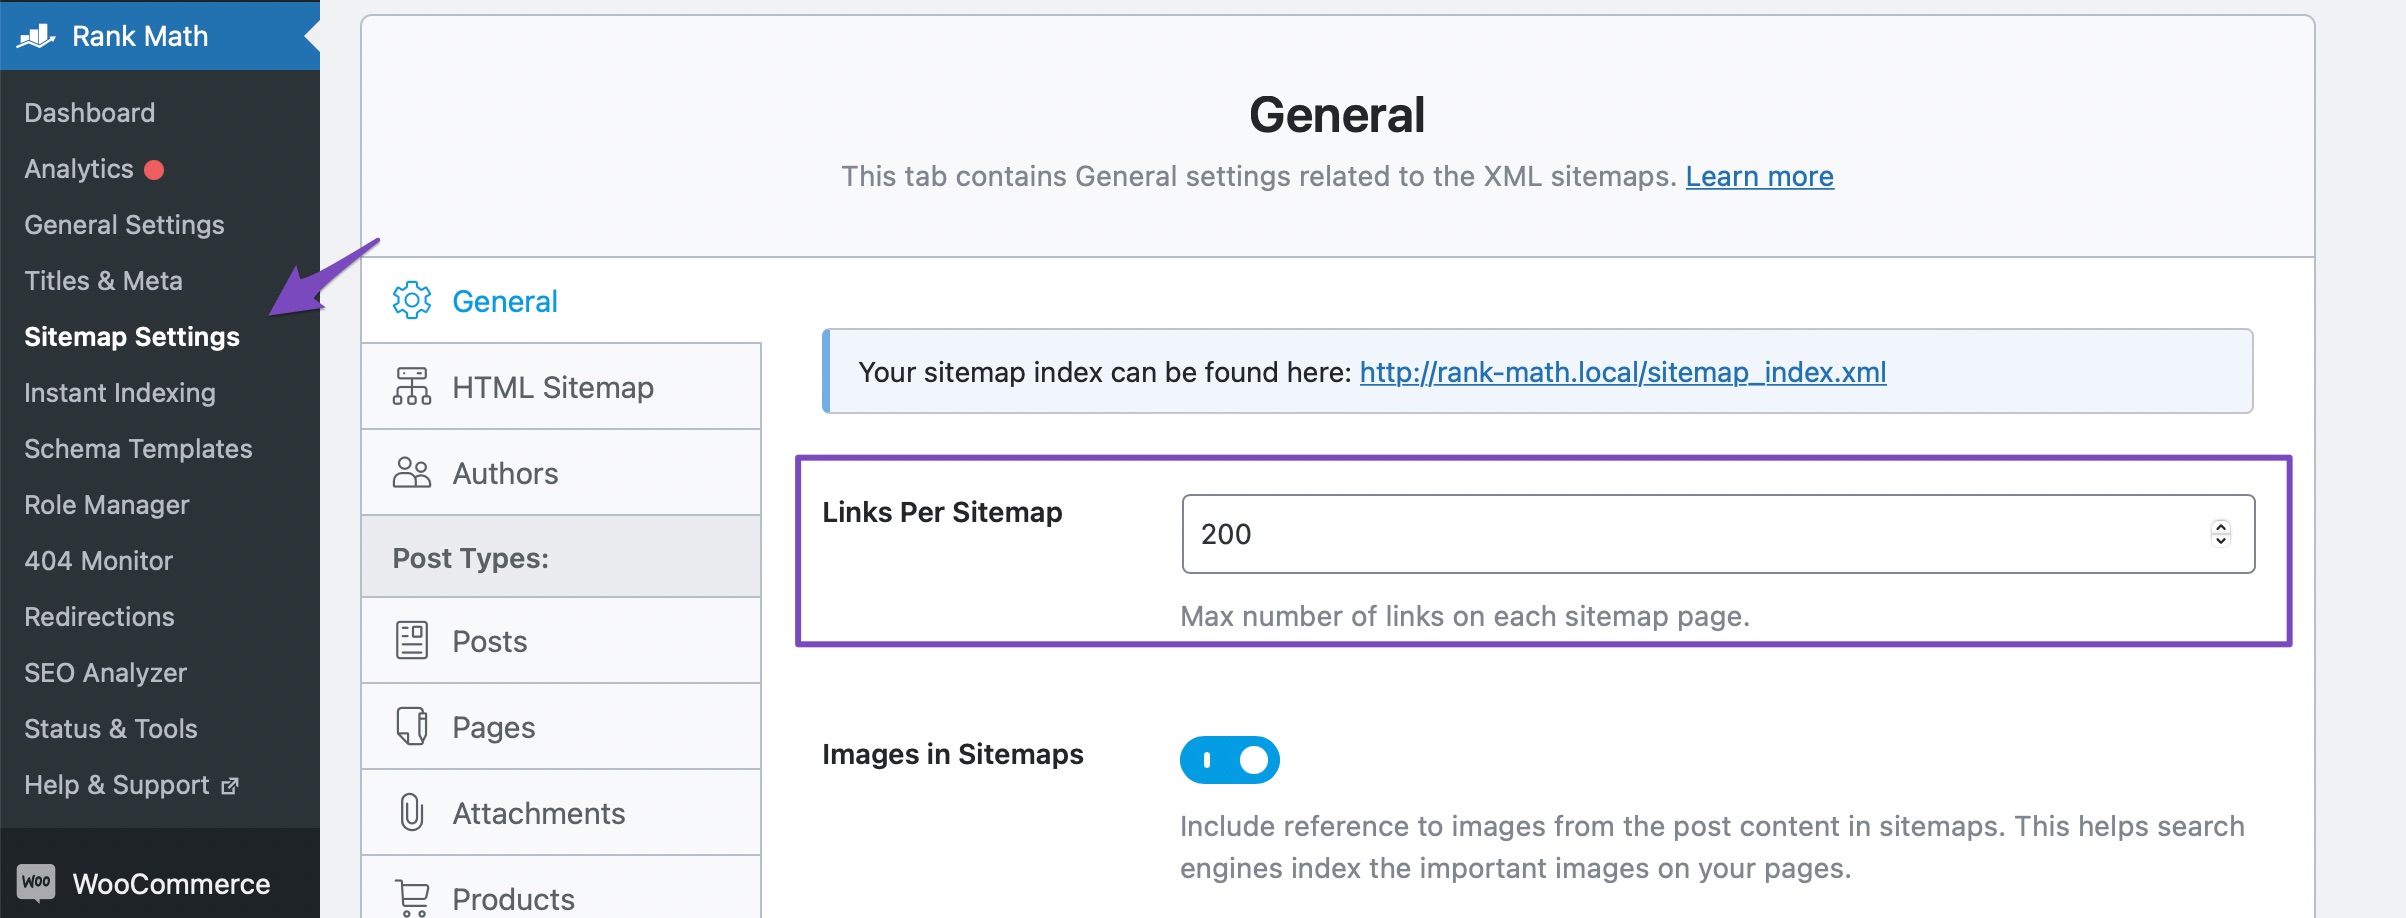Open Rank Math Dashboard menu
Image resolution: width=2406 pixels, height=918 pixels.
click(x=90, y=113)
